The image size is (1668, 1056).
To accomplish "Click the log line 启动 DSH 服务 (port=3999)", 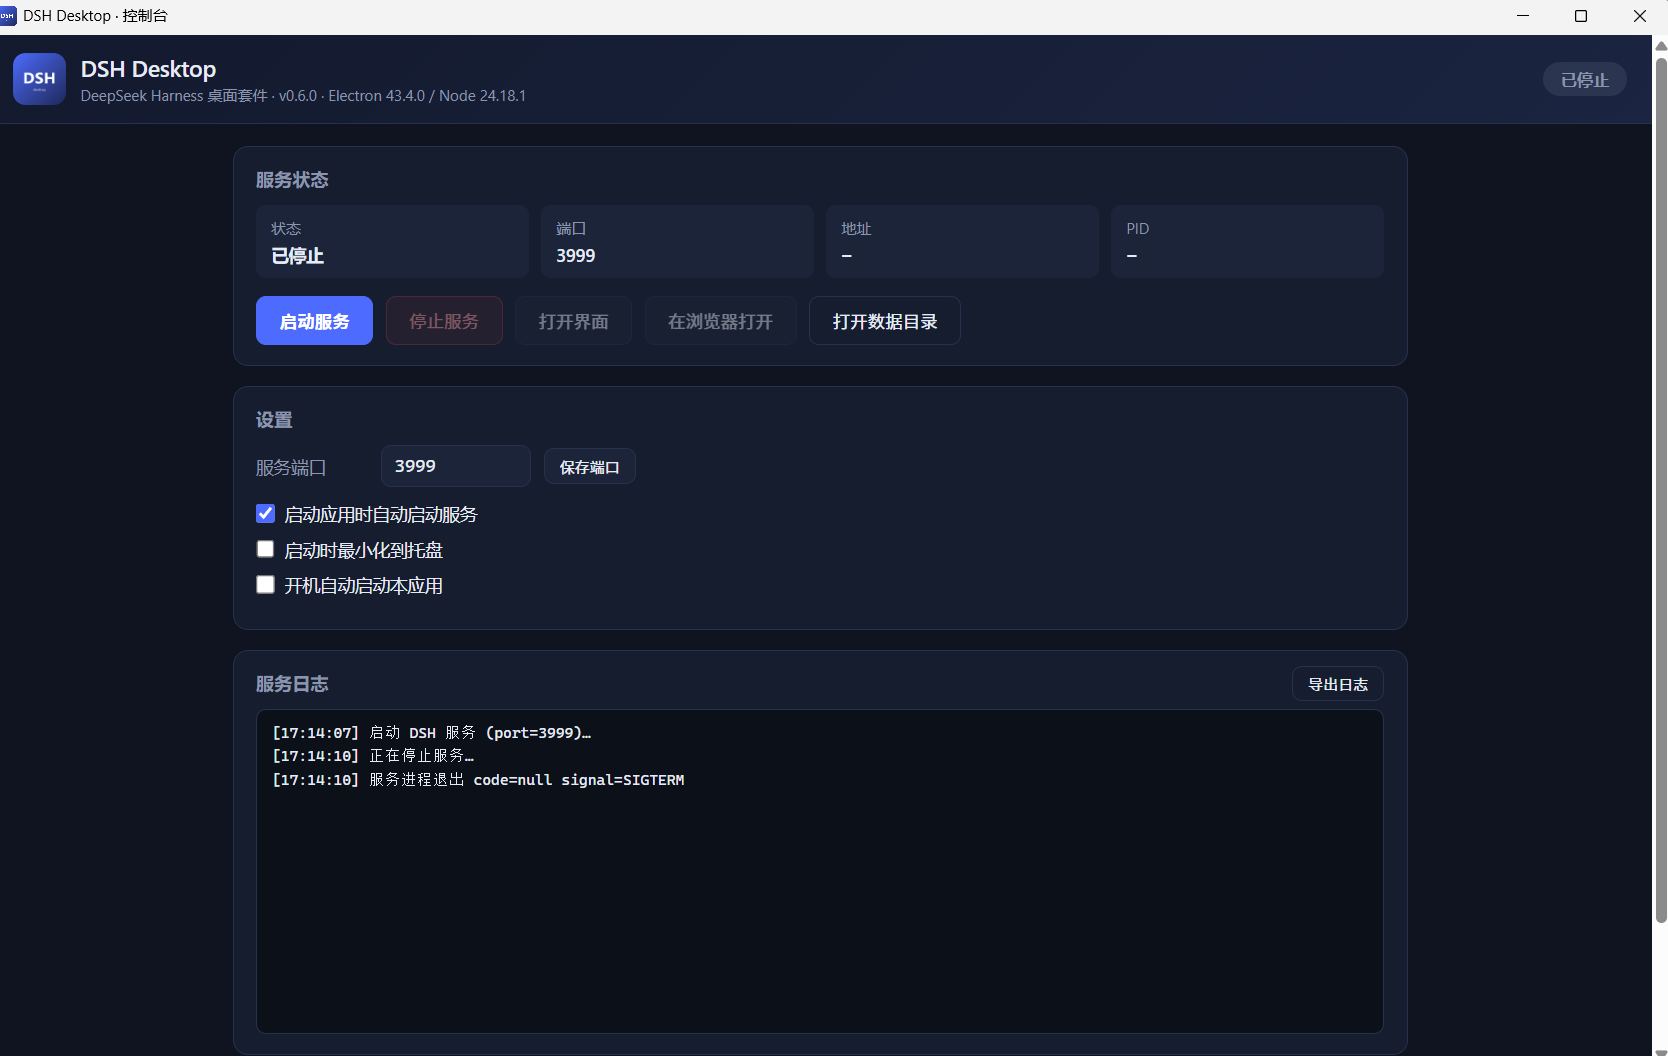I will (x=432, y=733).
